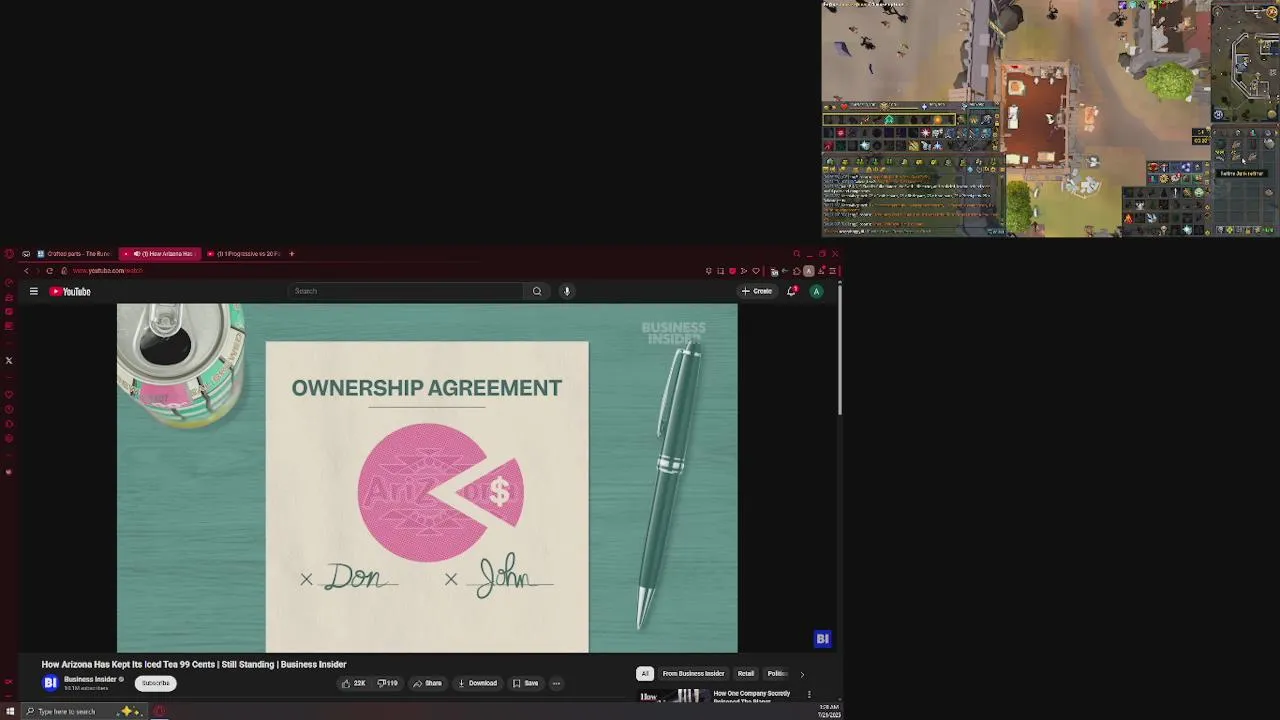This screenshot has width=1280, height=720.
Task: Dislike the Arizona iced tea video
Action: tap(387, 683)
